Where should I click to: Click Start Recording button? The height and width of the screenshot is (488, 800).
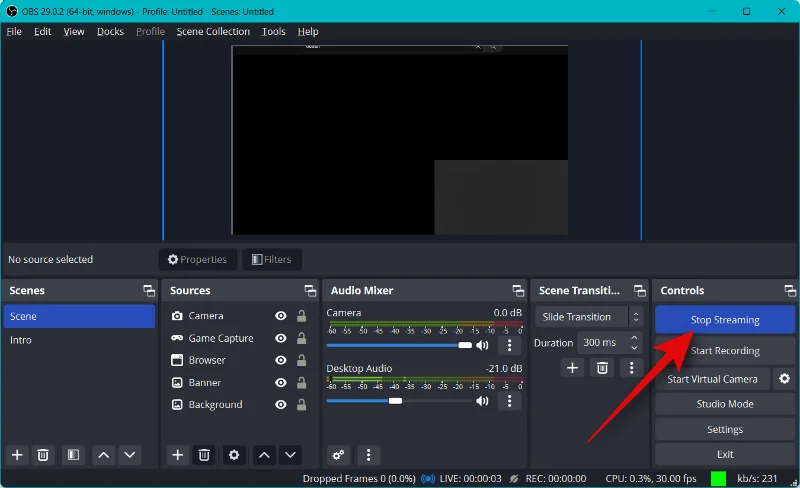coord(725,351)
